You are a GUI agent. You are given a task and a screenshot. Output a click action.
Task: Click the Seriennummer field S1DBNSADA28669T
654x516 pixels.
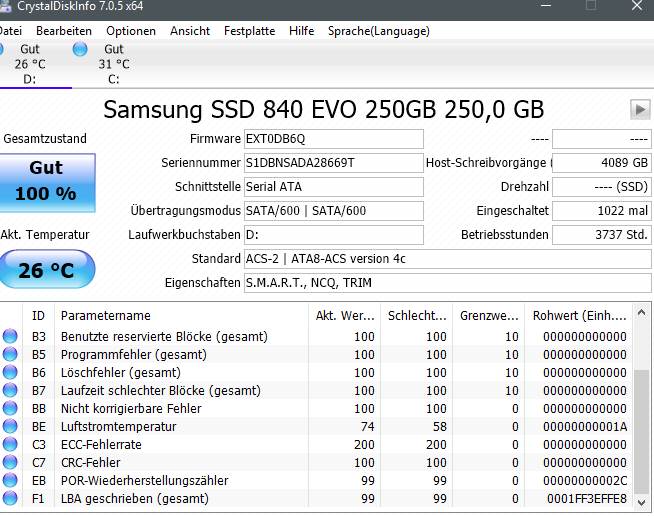[334, 163]
